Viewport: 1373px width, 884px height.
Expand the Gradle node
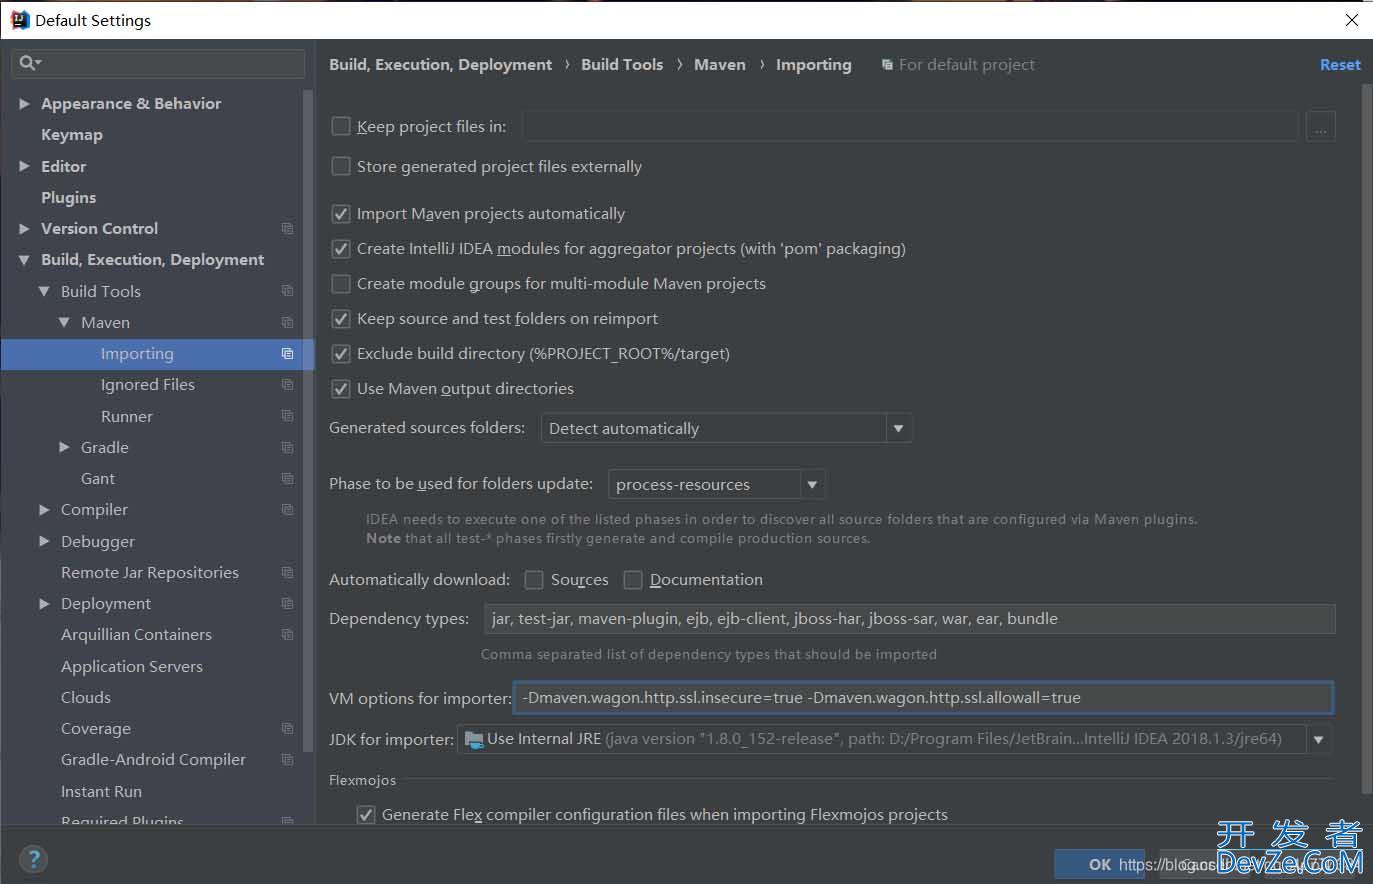64,448
